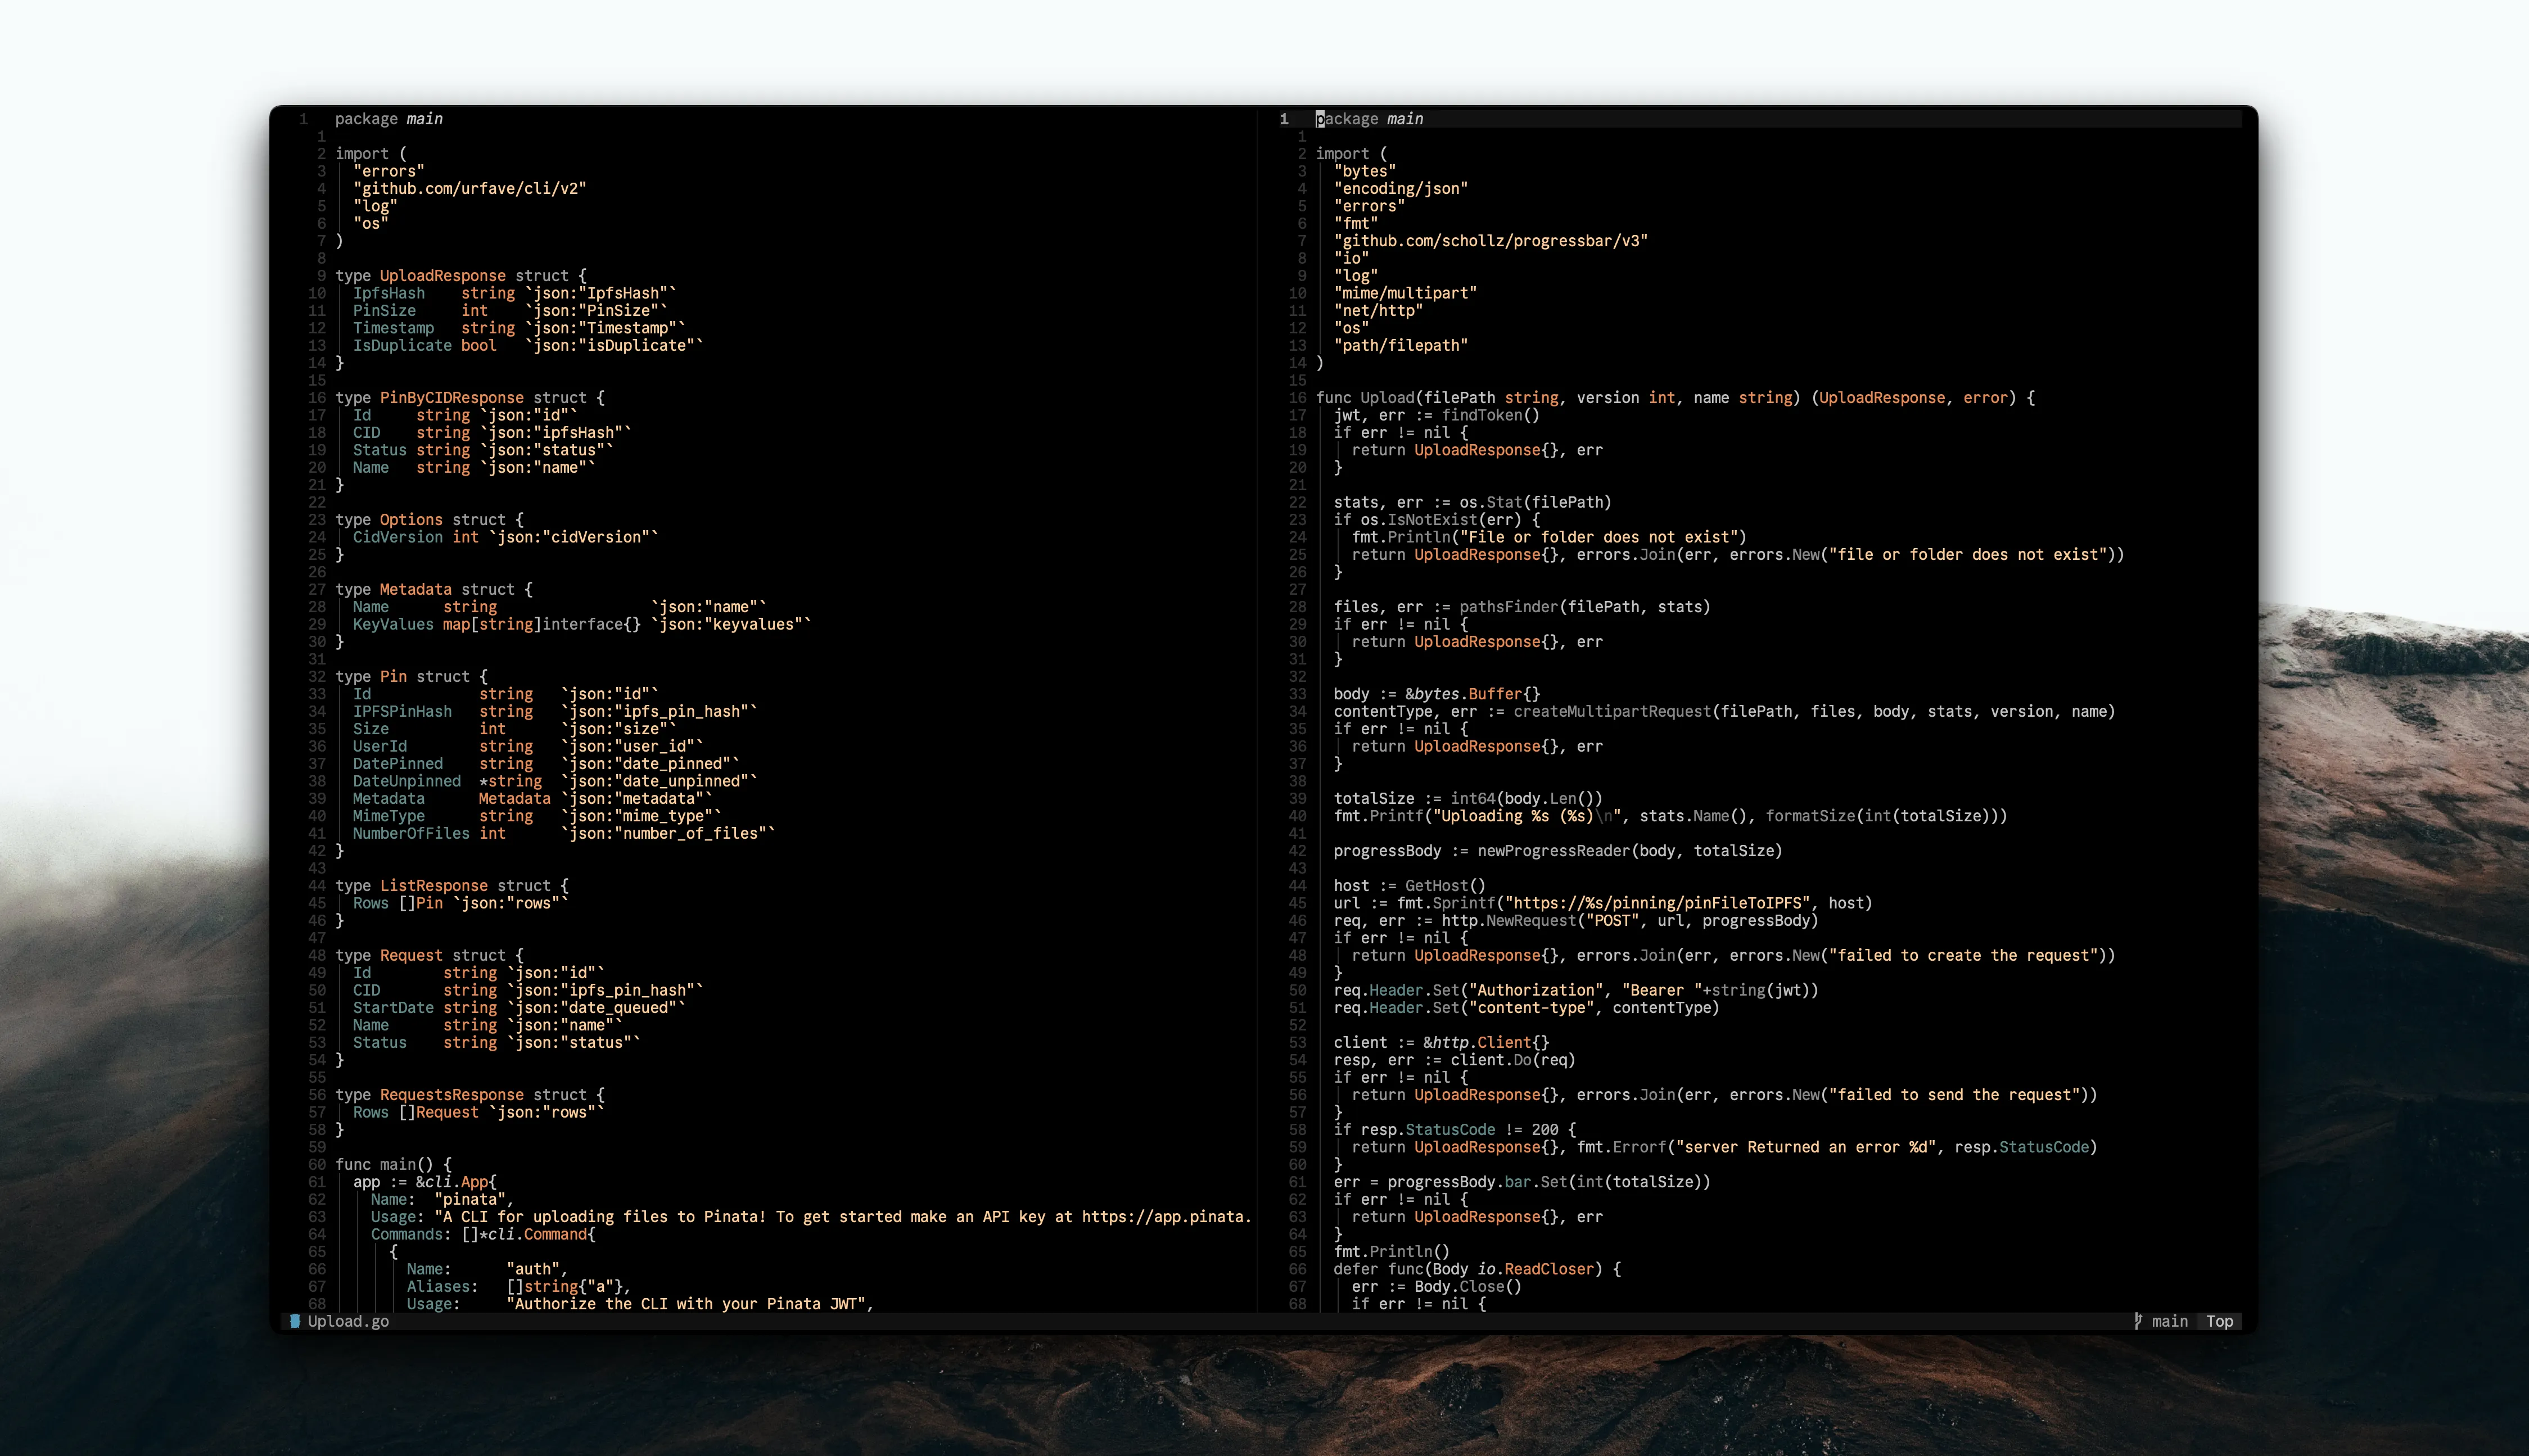Click the IsDuplicate bool field line
This screenshot has height=1456, width=2529.
tap(528, 345)
